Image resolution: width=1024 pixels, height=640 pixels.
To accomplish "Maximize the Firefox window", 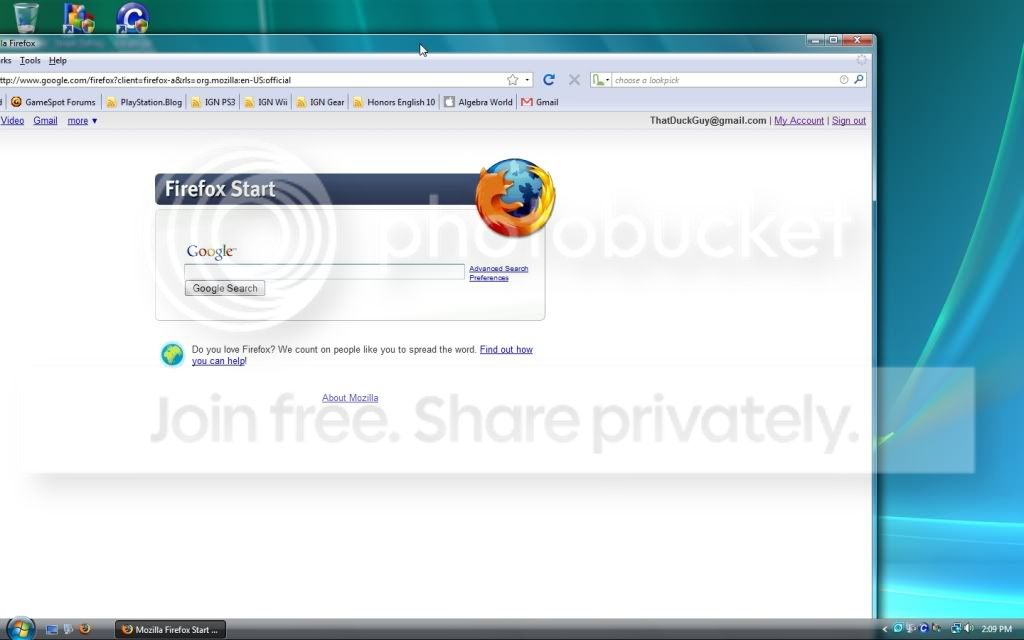I will (x=833, y=40).
